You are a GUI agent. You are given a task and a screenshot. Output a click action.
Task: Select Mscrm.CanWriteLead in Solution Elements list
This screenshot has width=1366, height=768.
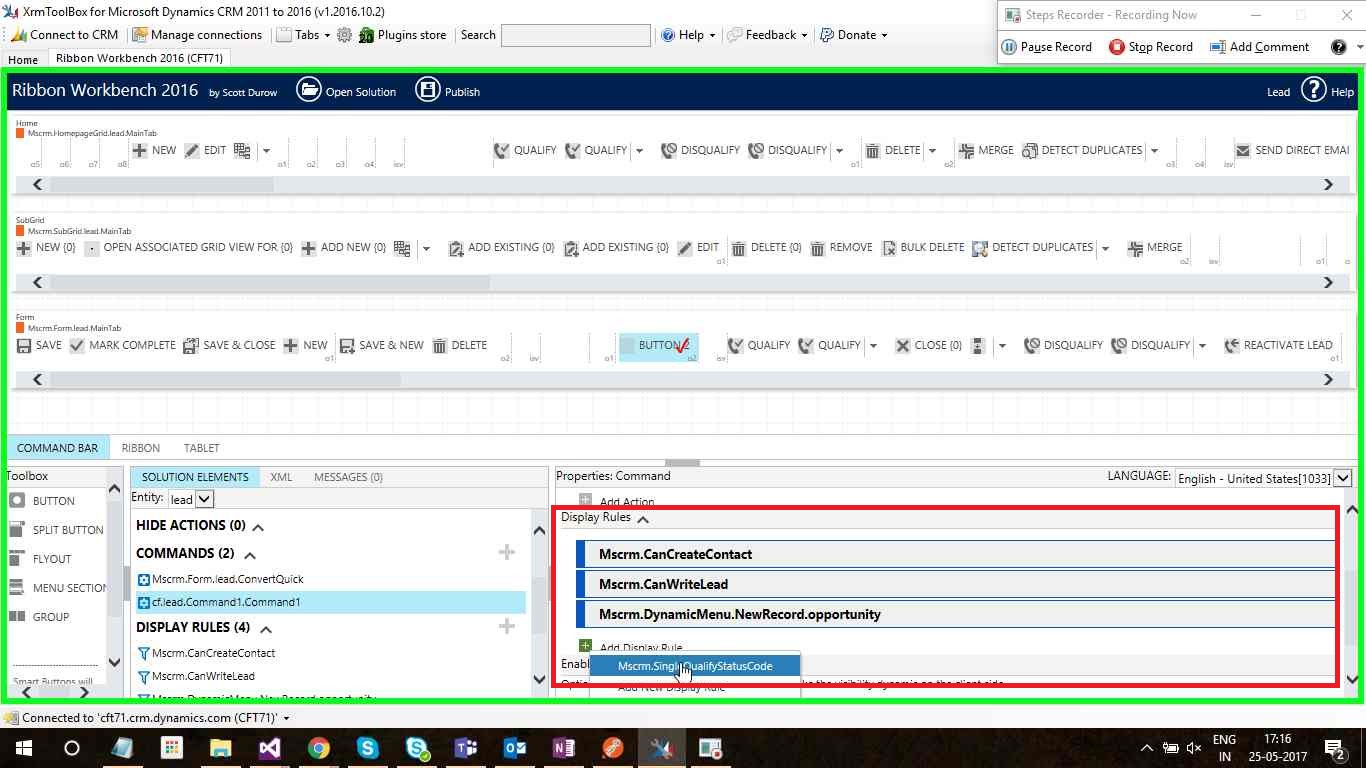[203, 676]
